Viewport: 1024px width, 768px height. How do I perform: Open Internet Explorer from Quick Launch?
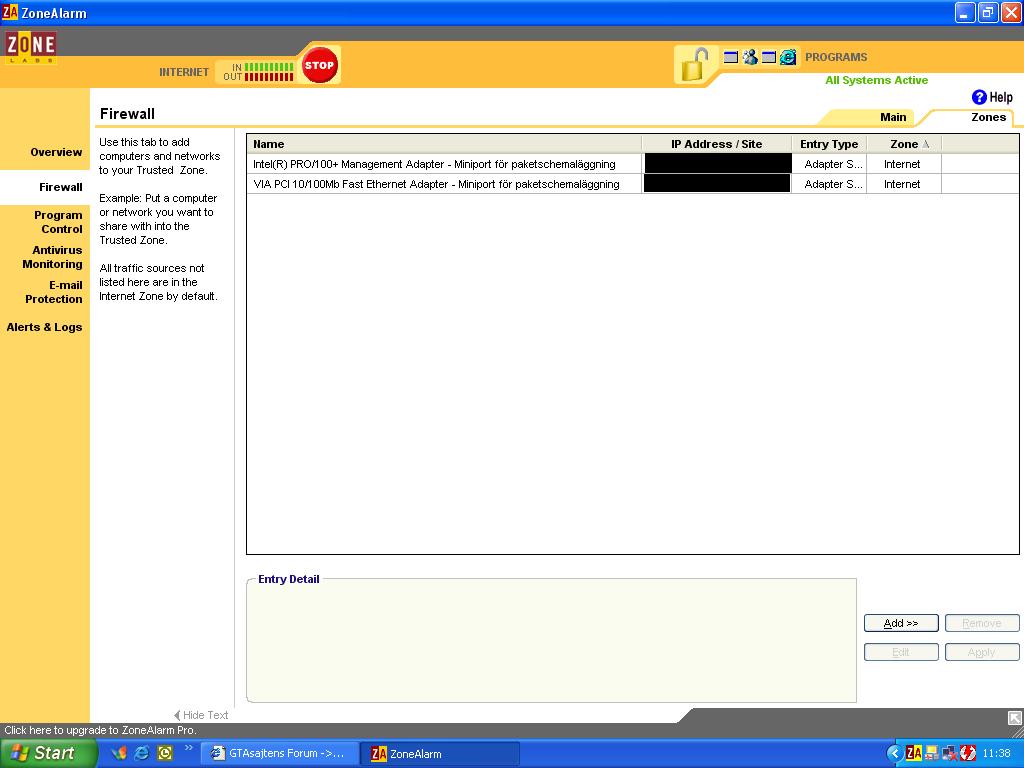pos(142,753)
